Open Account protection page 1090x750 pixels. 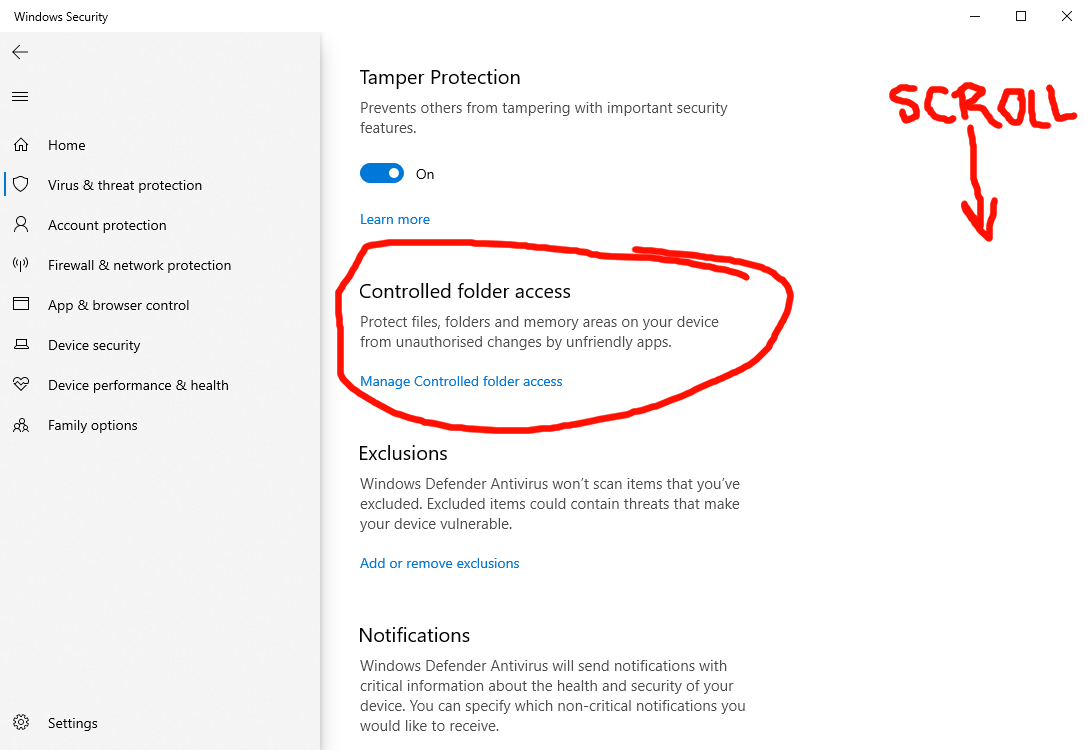pyautogui.click(x=107, y=225)
